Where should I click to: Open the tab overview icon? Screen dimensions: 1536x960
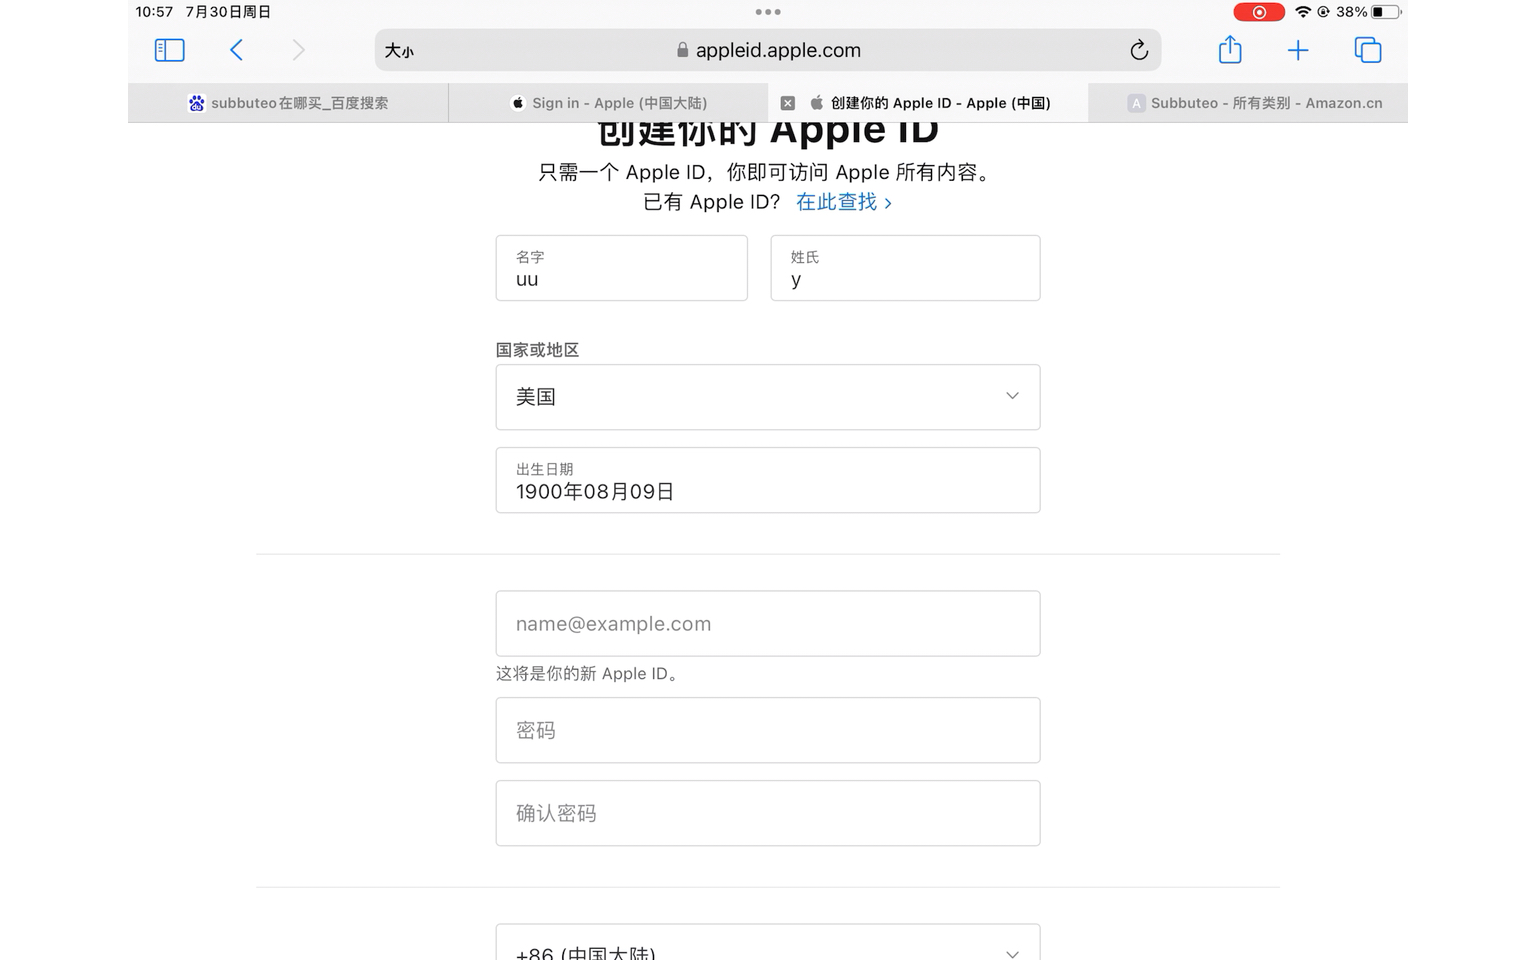1367,50
